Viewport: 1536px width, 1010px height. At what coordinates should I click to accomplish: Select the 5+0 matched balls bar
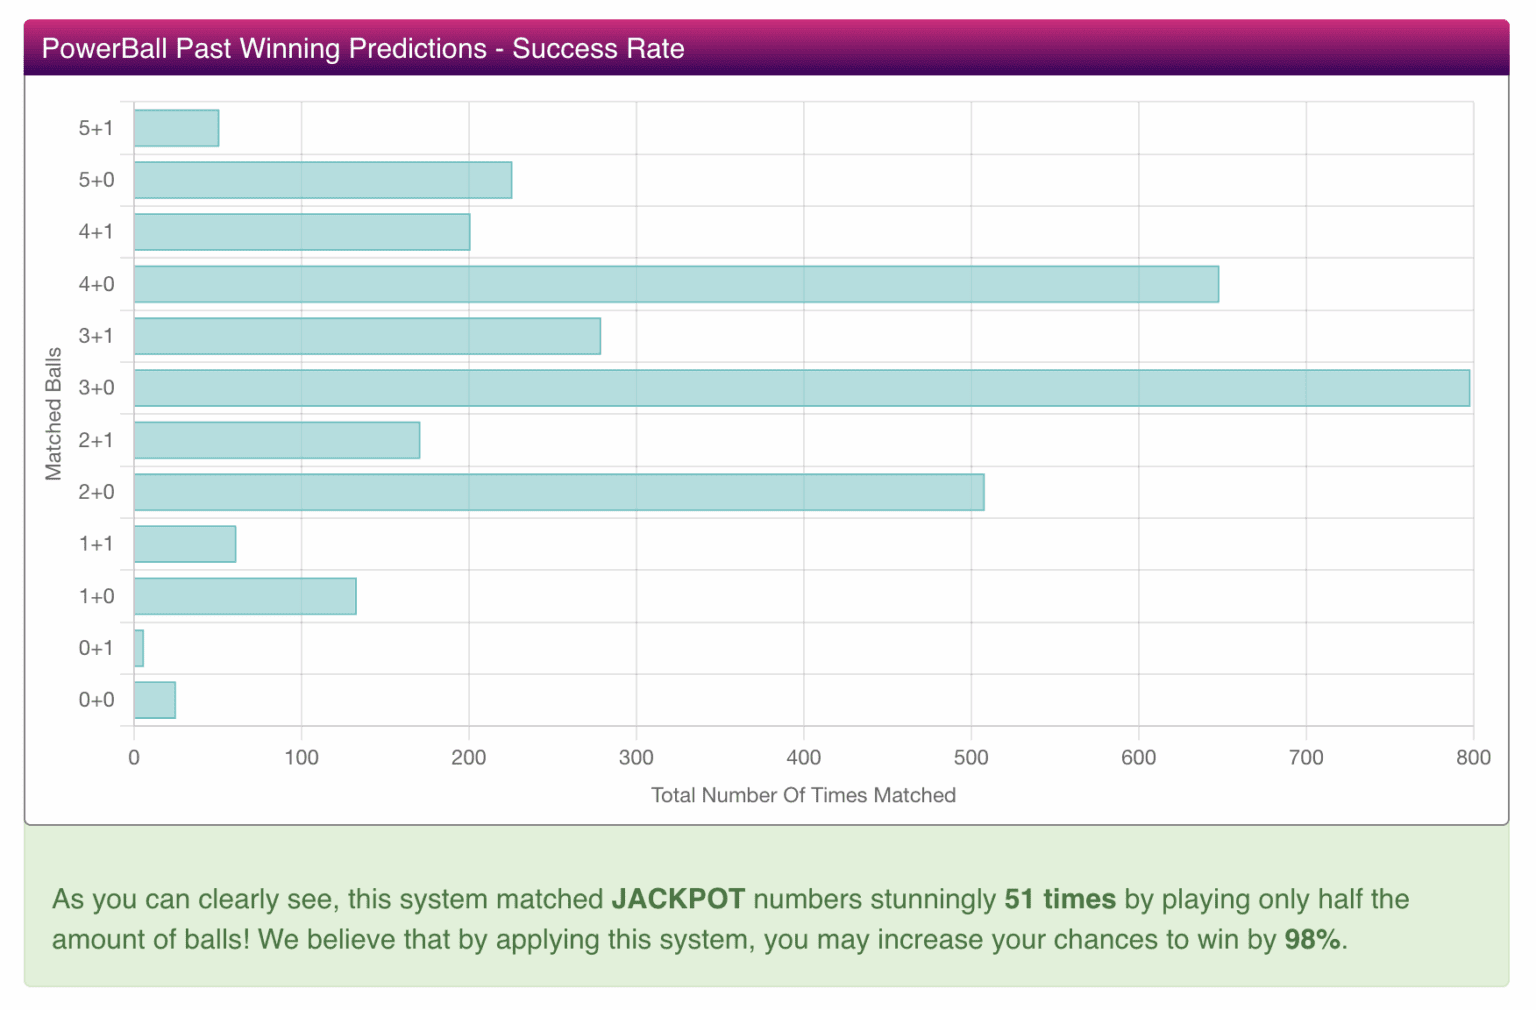(x=322, y=180)
